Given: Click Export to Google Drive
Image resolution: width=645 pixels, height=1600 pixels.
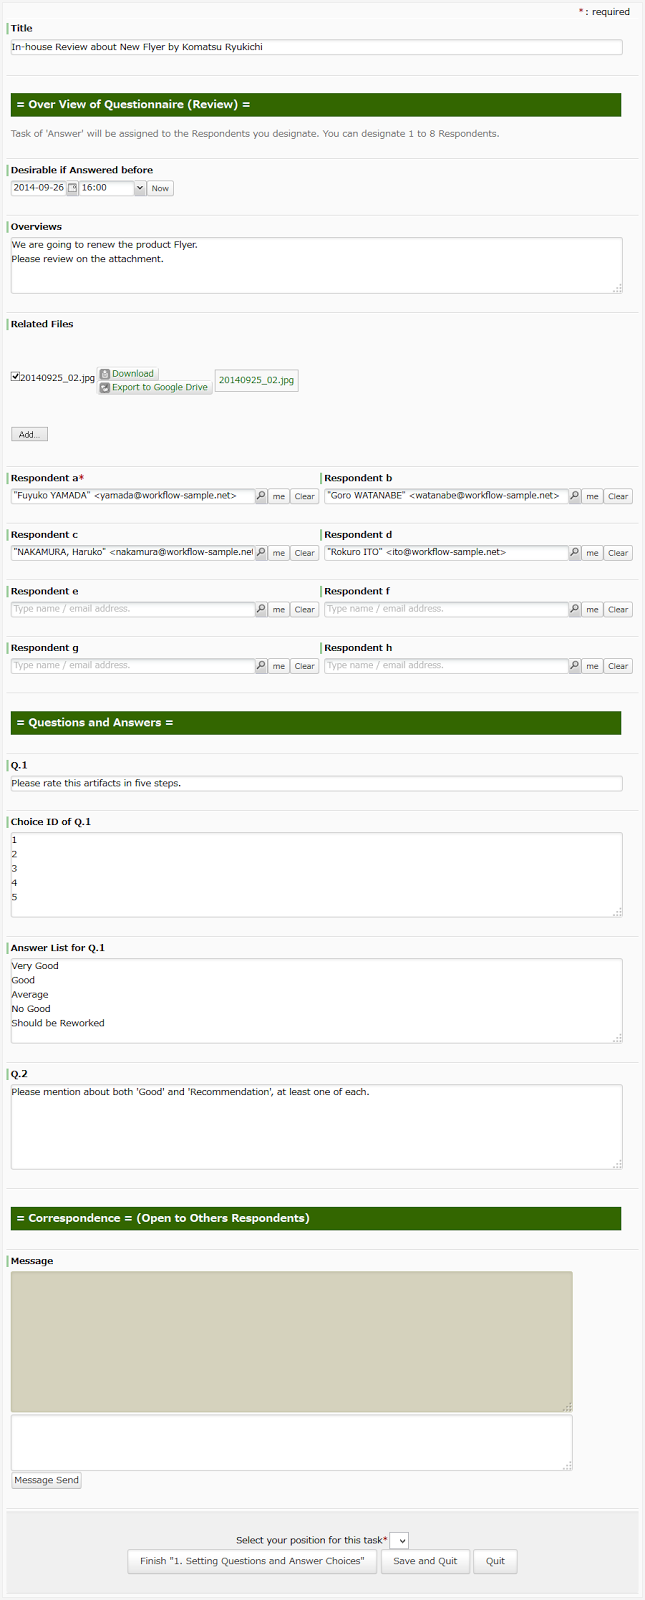Looking at the screenshot, I should 155,387.
